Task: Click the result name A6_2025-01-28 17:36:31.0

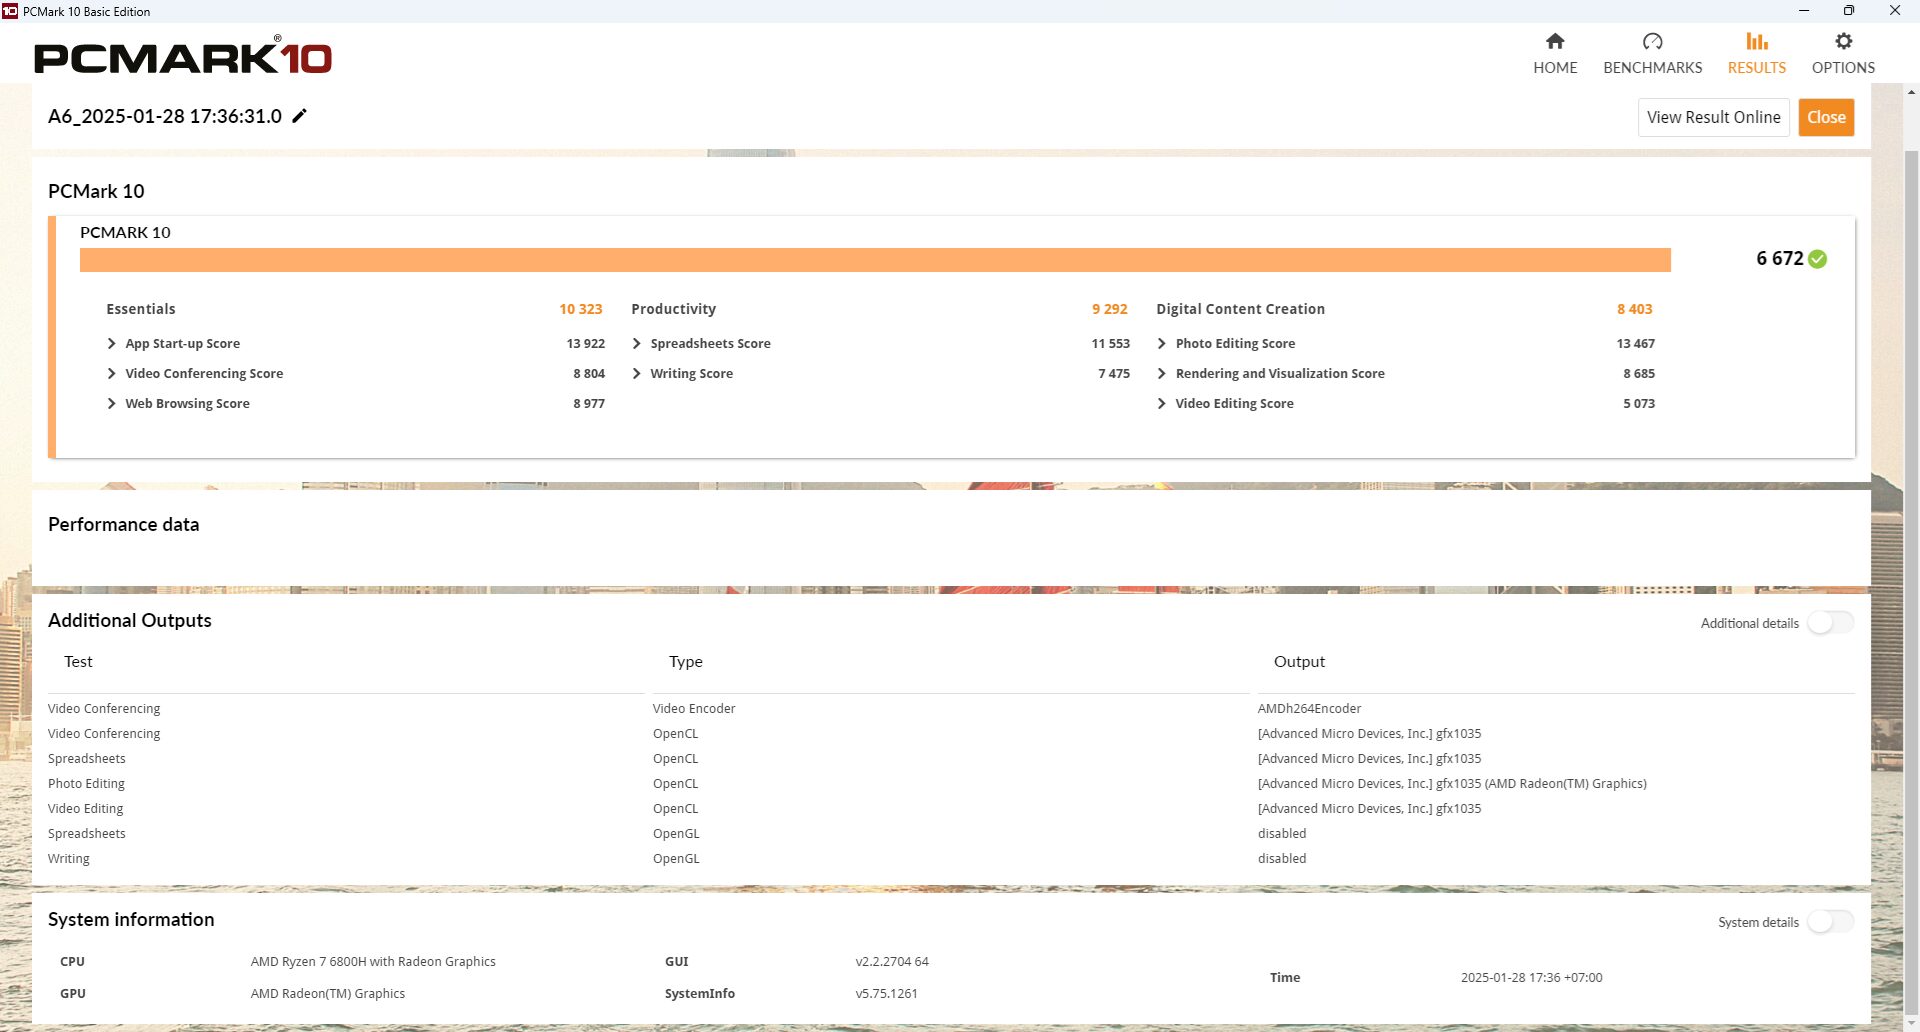Action: coord(165,116)
